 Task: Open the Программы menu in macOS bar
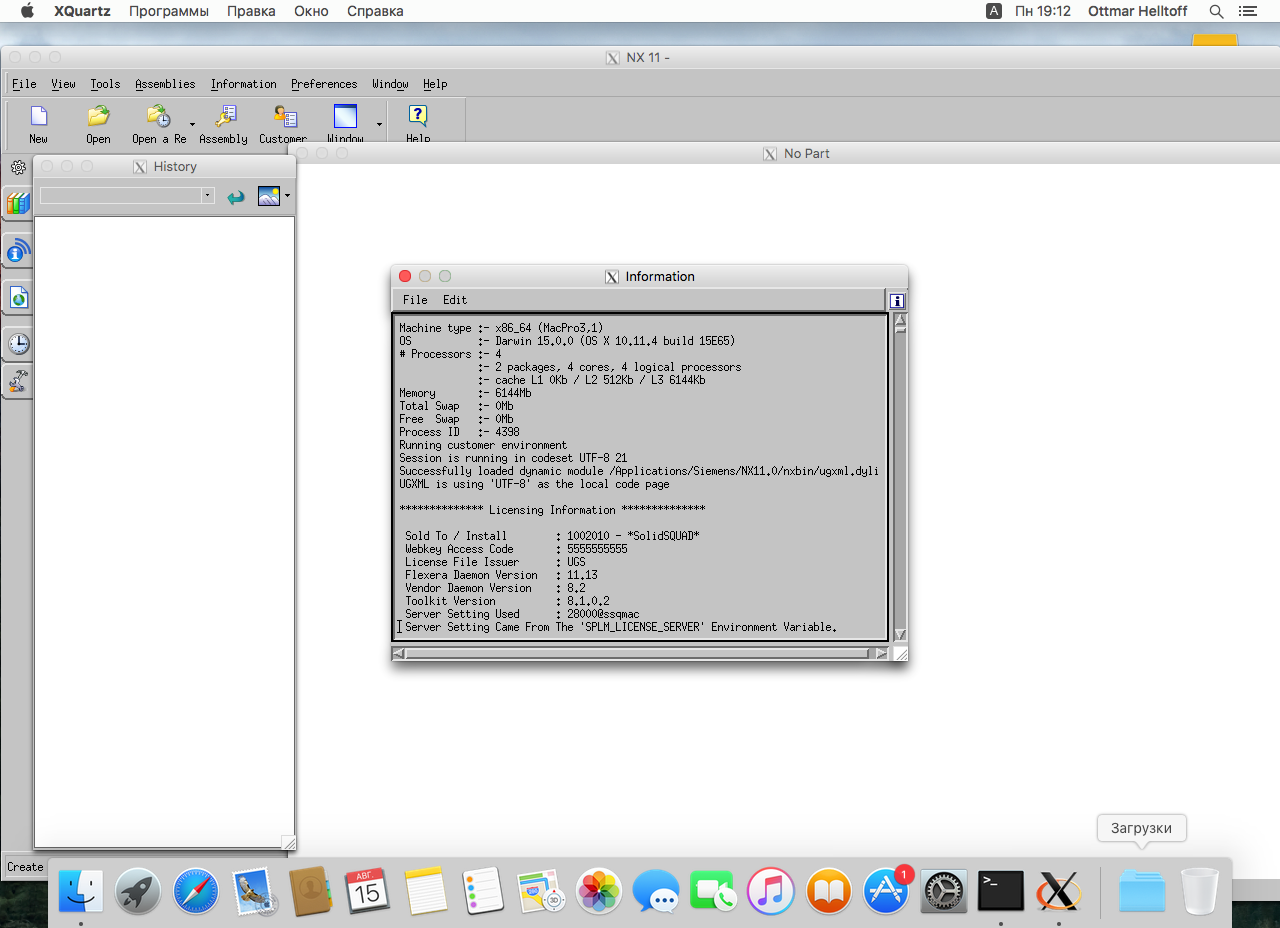click(169, 11)
